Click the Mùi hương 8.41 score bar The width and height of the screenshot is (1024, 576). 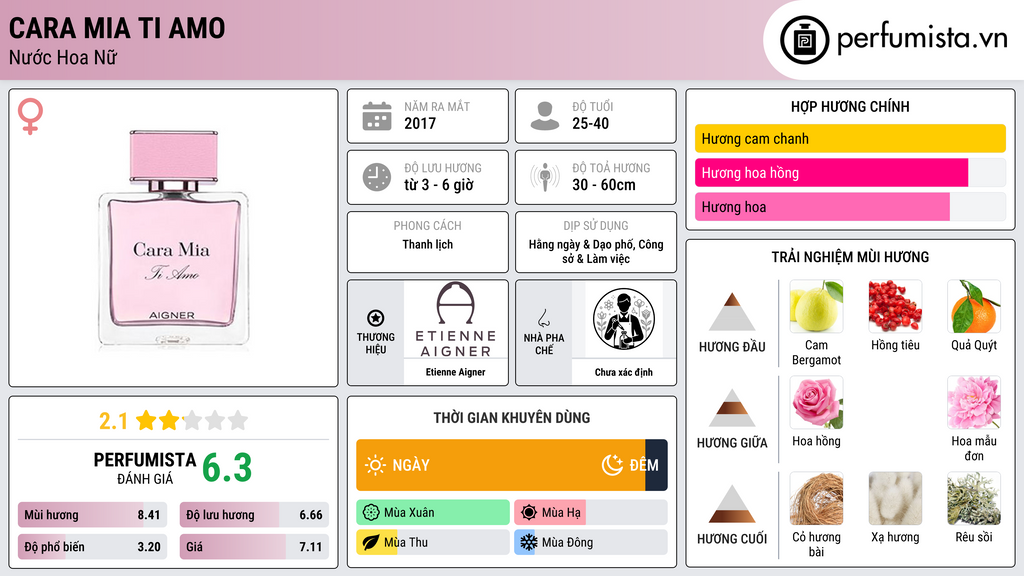tap(92, 515)
